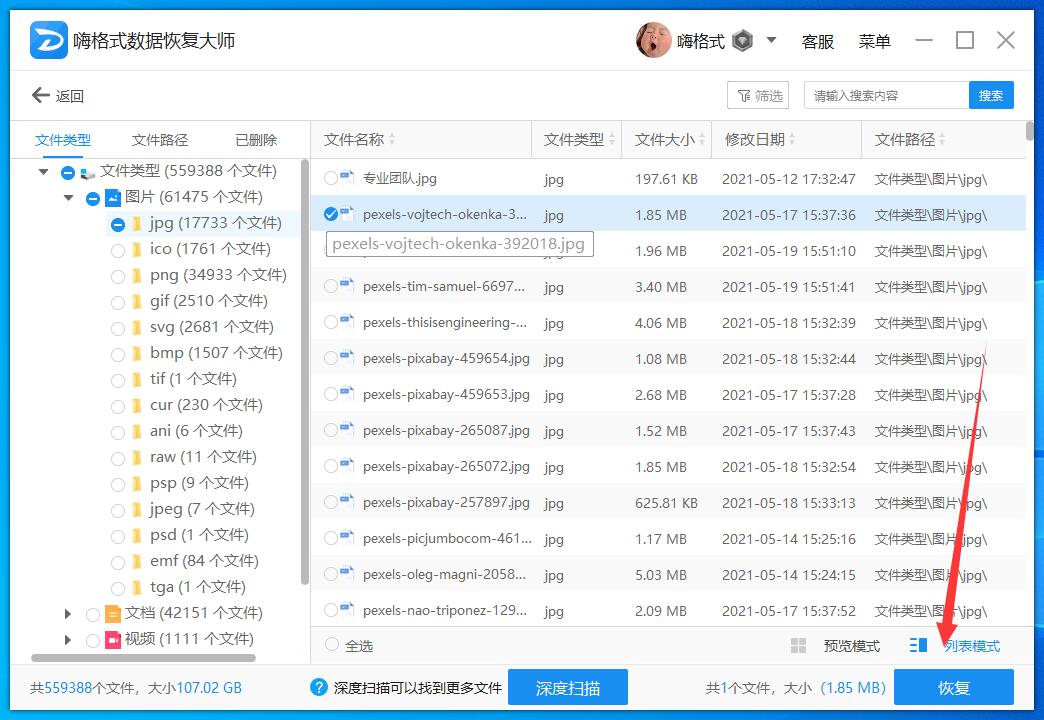1044x720 pixels.
Task: Click the png folder icon
Action: click(136, 275)
